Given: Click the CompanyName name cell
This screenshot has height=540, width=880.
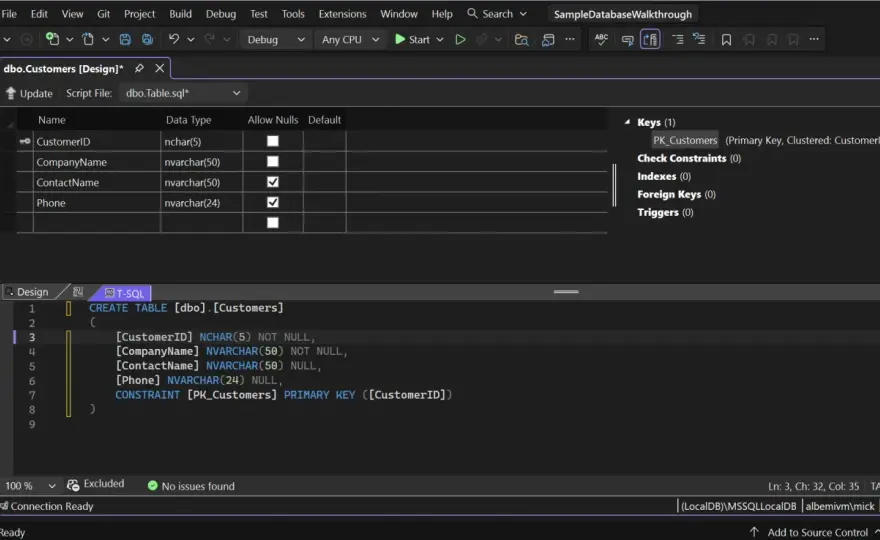Looking at the screenshot, I should tap(97, 162).
